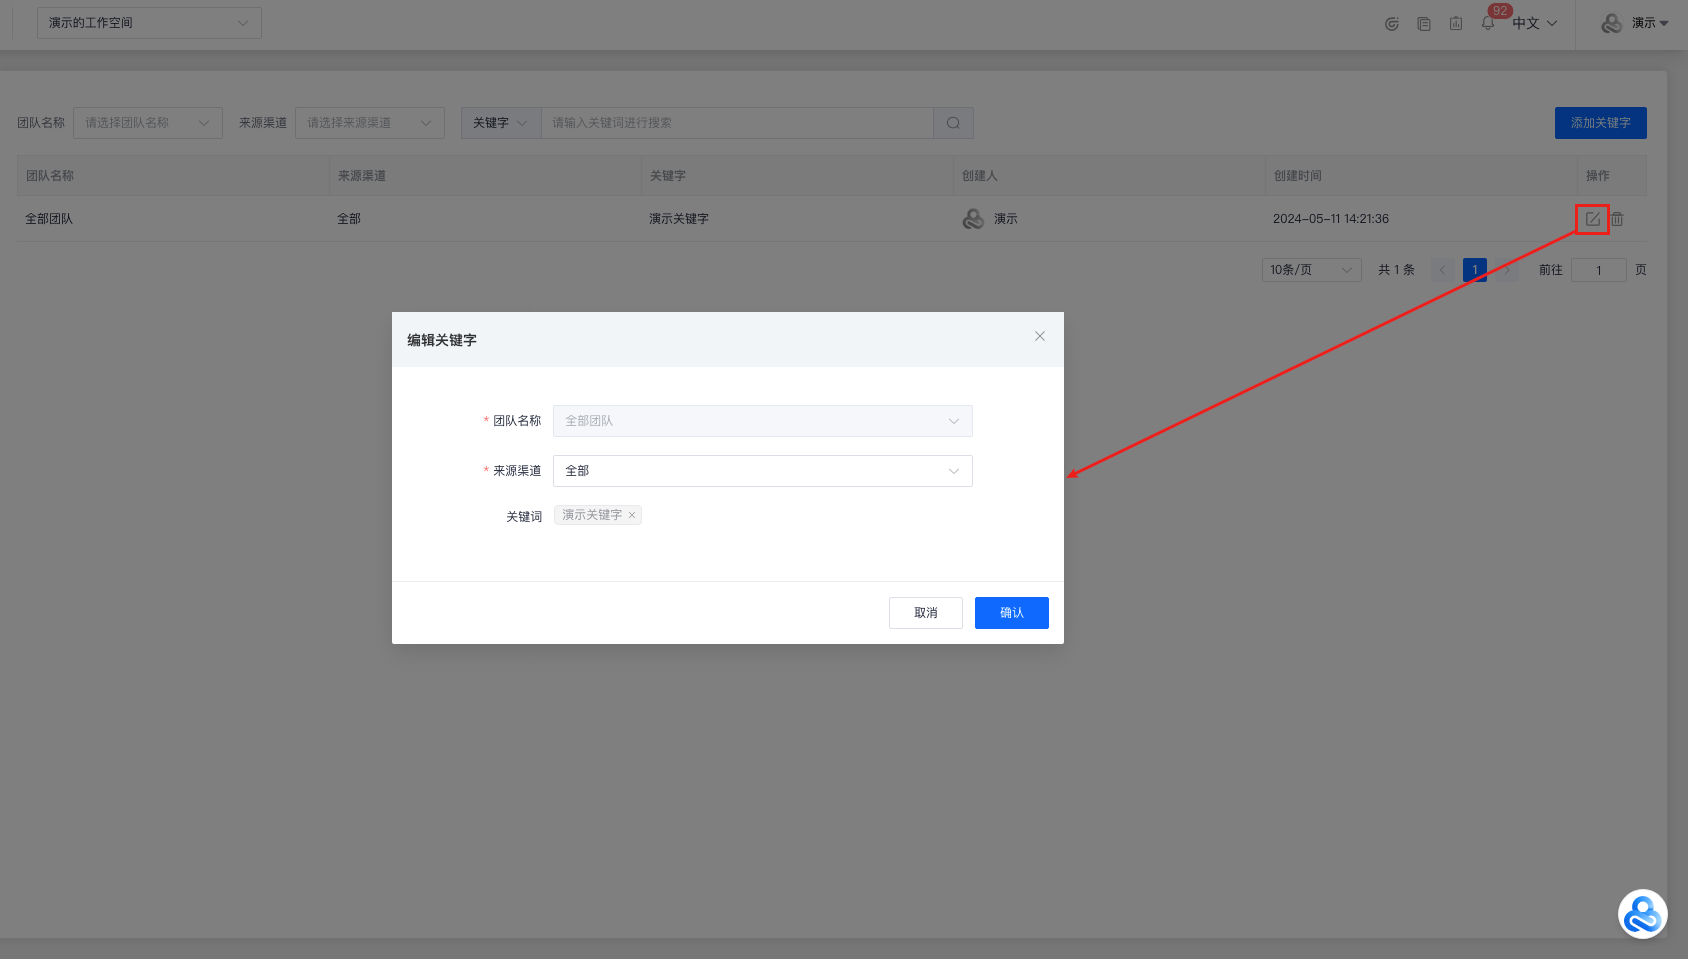This screenshot has width=1688, height=959.
Task: Click the documents copy icon in header
Action: coord(1424,23)
